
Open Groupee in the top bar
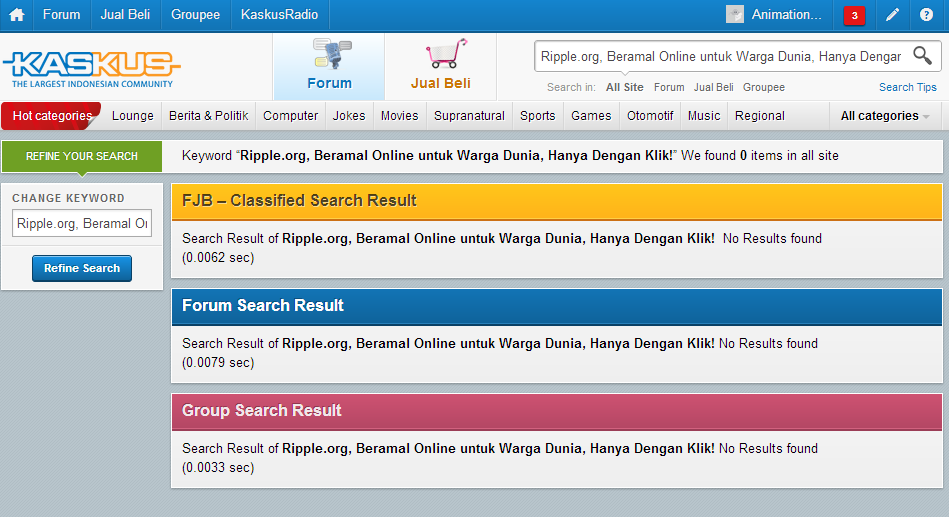[x=195, y=15]
